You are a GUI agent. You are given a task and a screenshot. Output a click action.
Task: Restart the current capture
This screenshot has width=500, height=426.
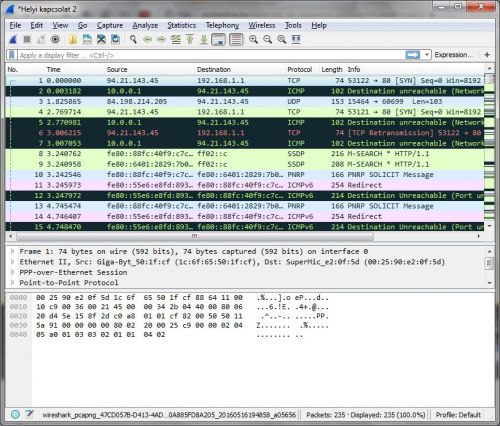[x=41, y=40]
